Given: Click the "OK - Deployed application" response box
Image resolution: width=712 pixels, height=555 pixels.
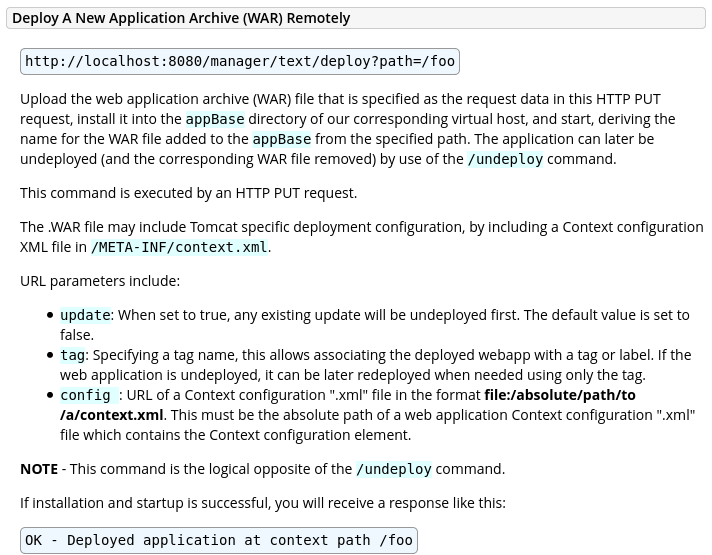Looking at the screenshot, I should pos(218,541).
